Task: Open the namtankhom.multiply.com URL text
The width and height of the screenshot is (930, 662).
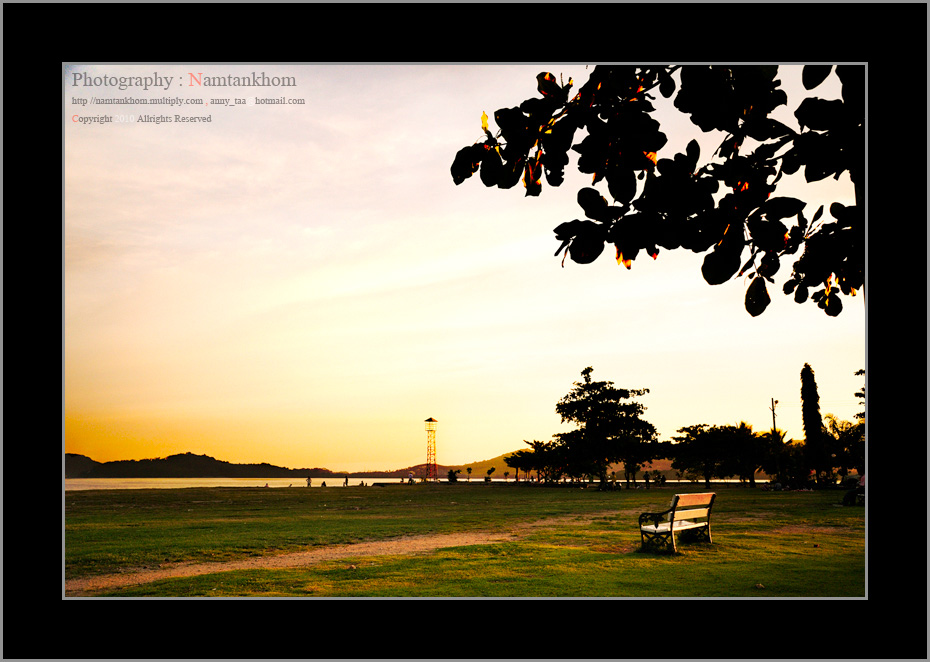Action: (137, 101)
